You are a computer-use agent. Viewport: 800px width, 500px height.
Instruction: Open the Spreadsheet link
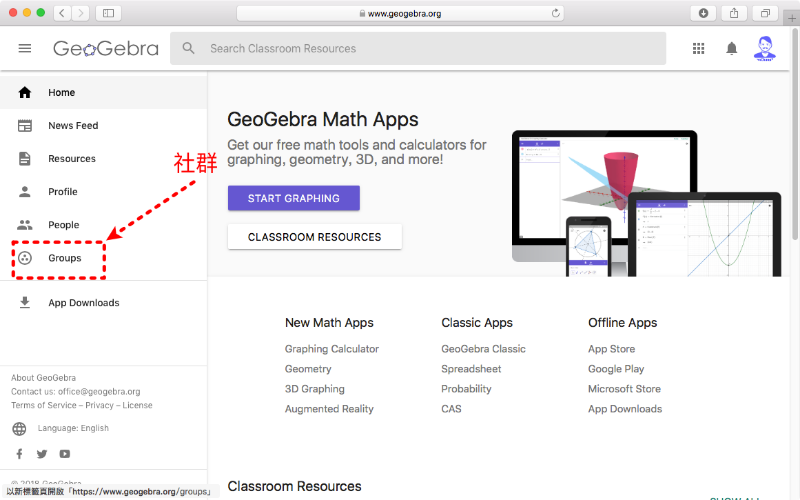[x=471, y=369]
